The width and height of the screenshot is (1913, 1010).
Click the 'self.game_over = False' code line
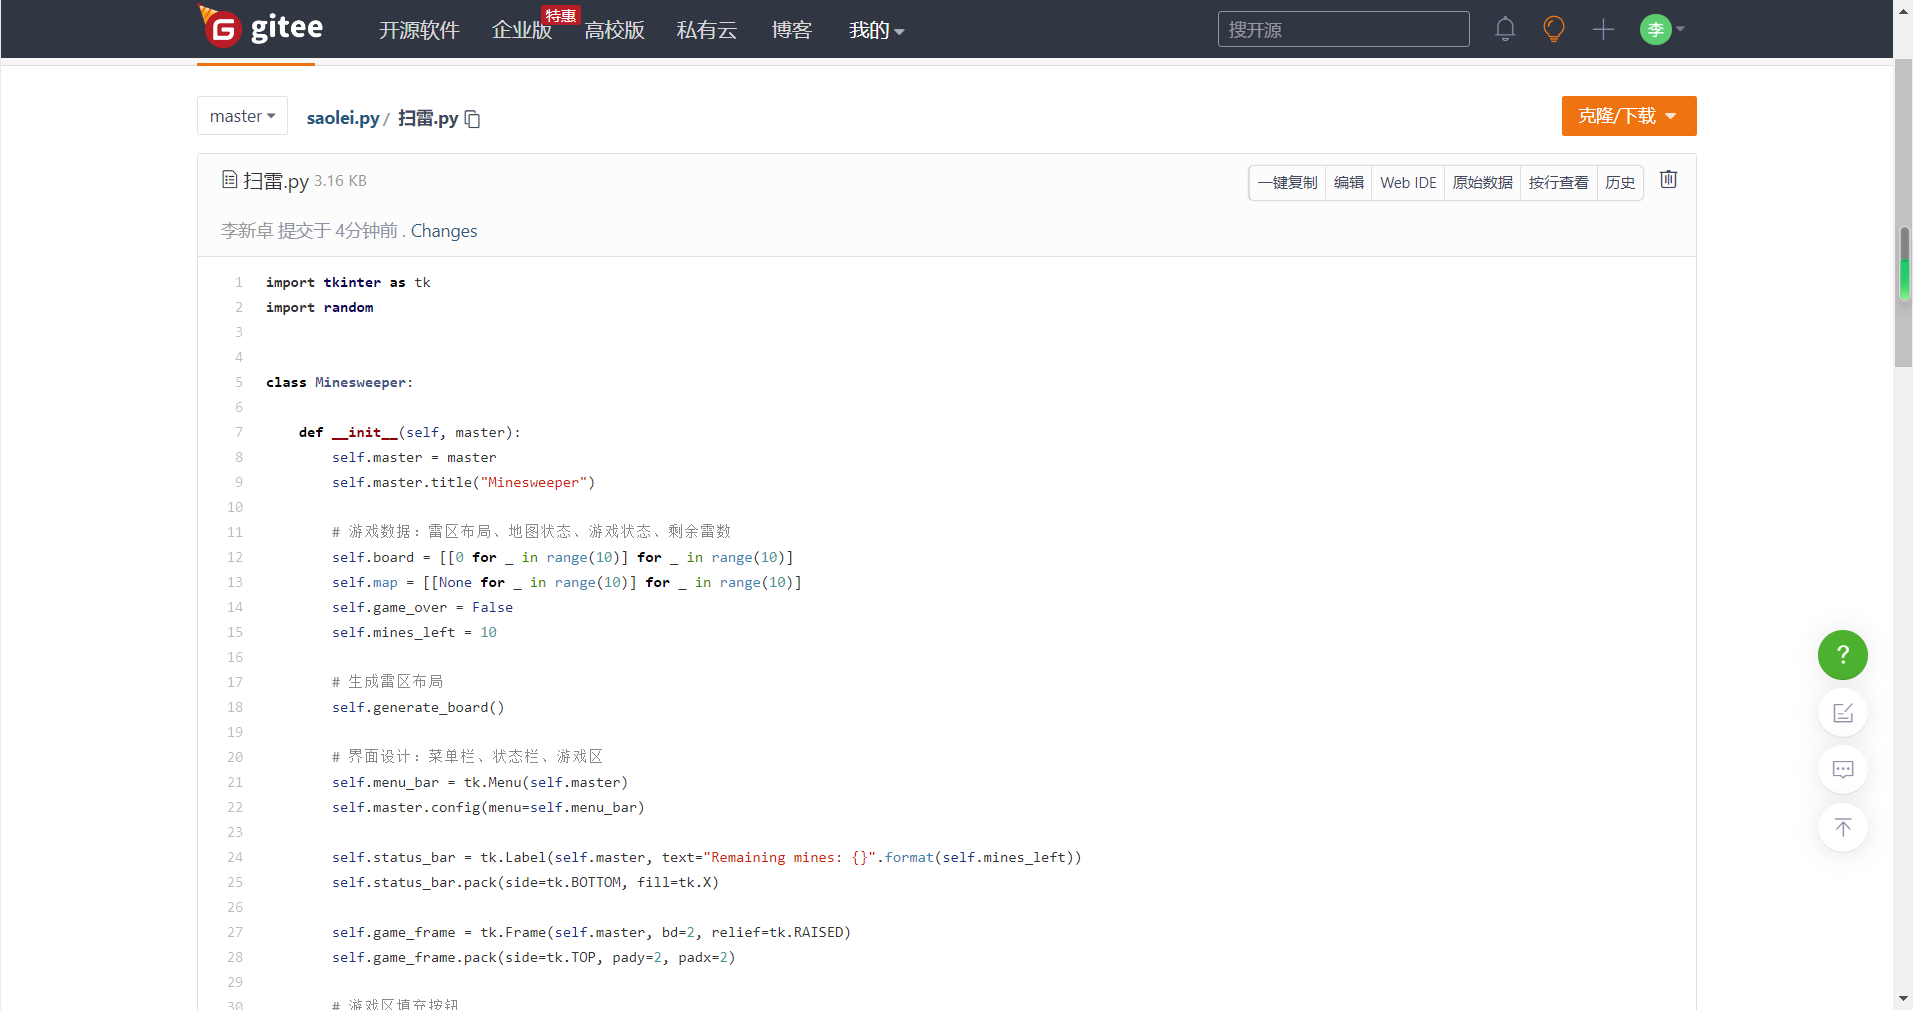pos(422,607)
